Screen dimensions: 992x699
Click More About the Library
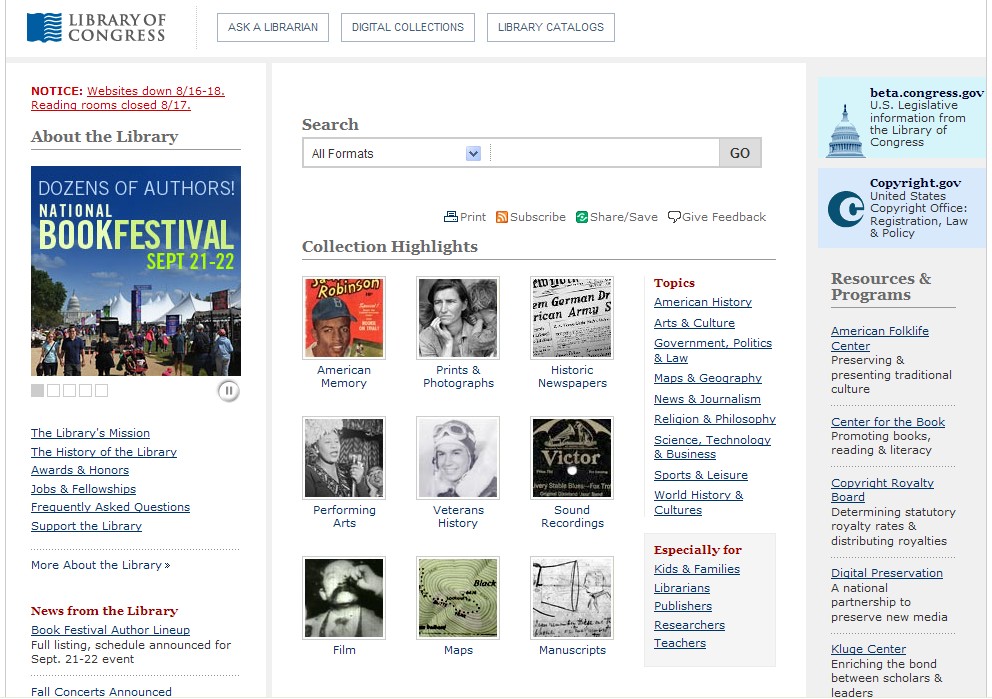click(x=101, y=565)
